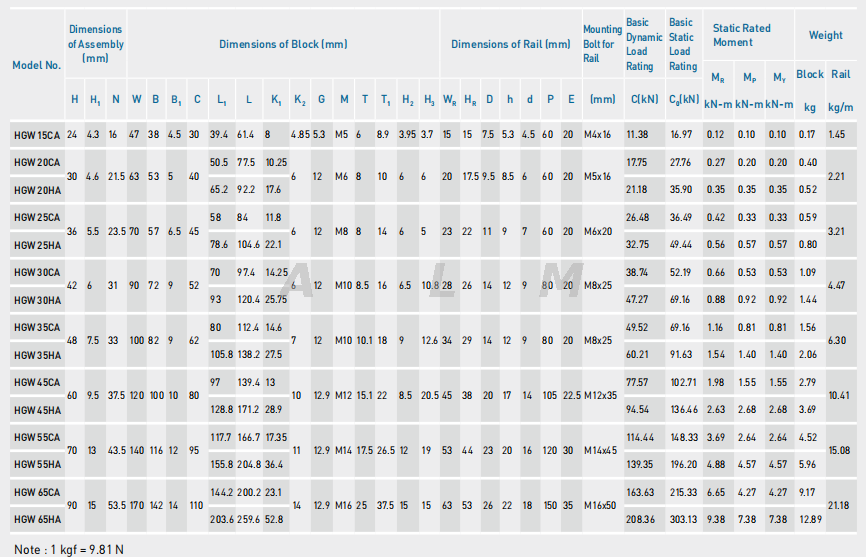Select the 303.13 static load value
Screen dimensions: 866x557
click(683, 519)
